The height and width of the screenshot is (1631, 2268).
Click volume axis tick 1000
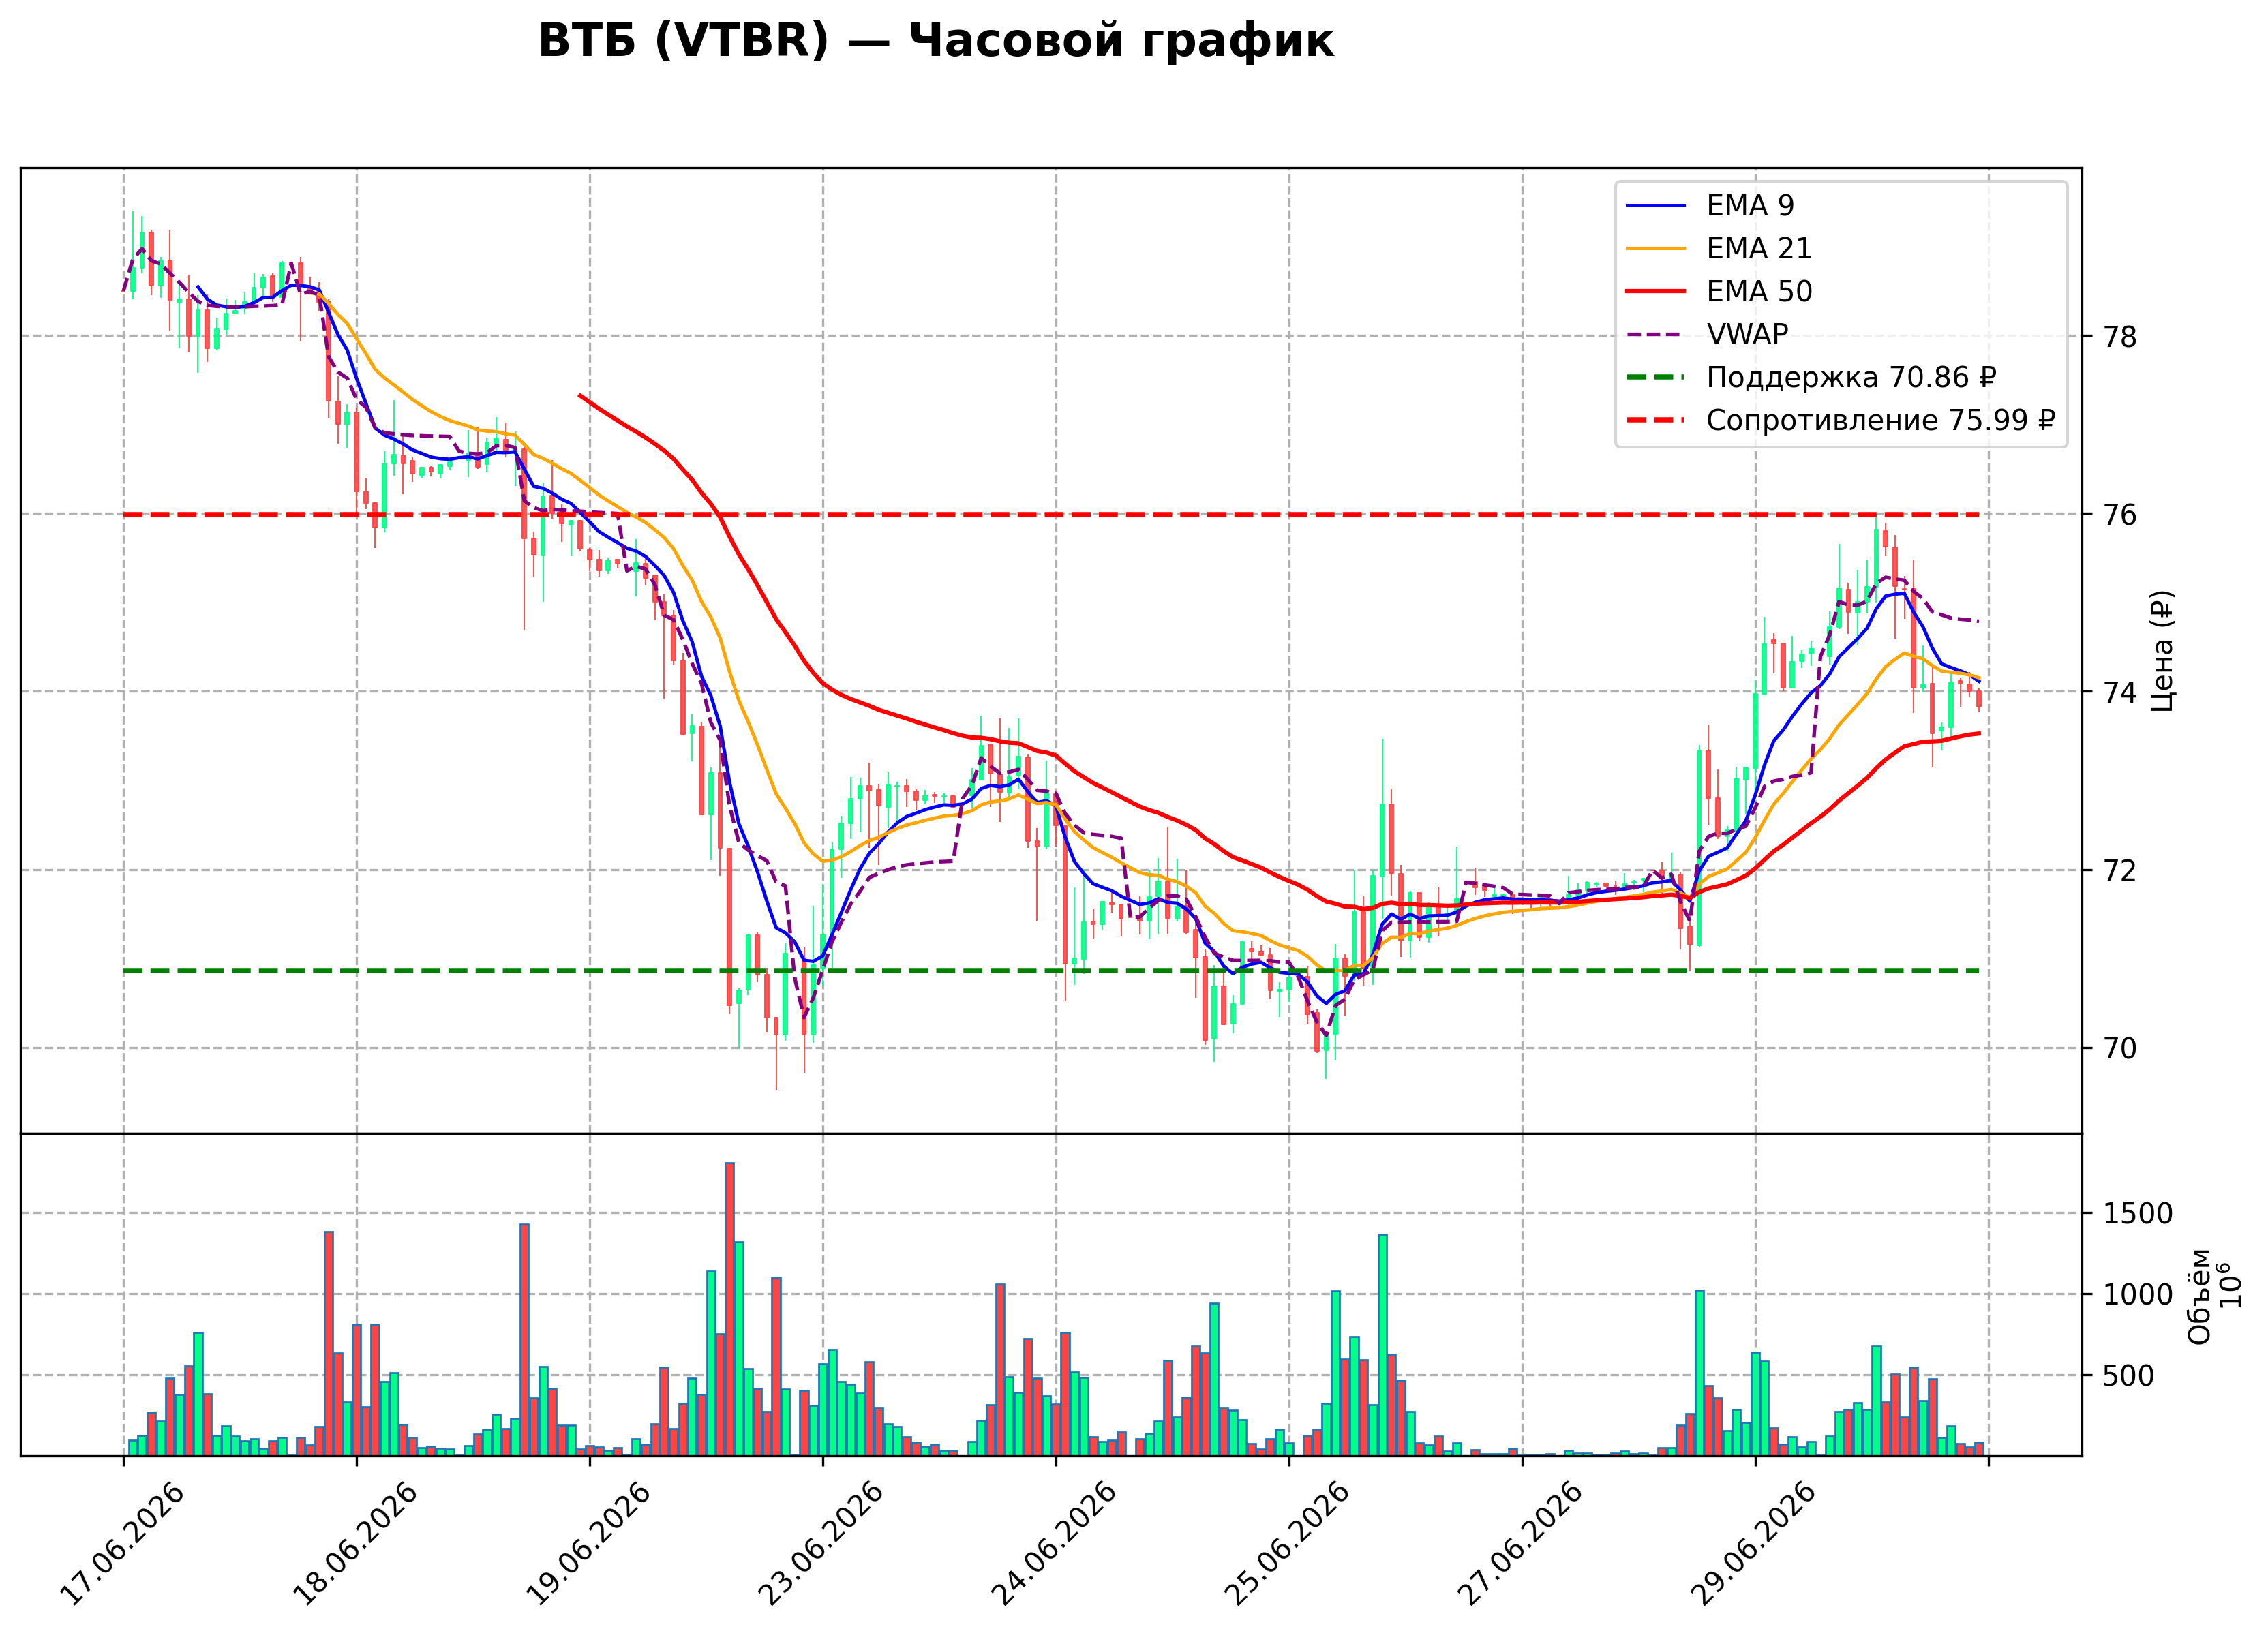[x=2138, y=1295]
